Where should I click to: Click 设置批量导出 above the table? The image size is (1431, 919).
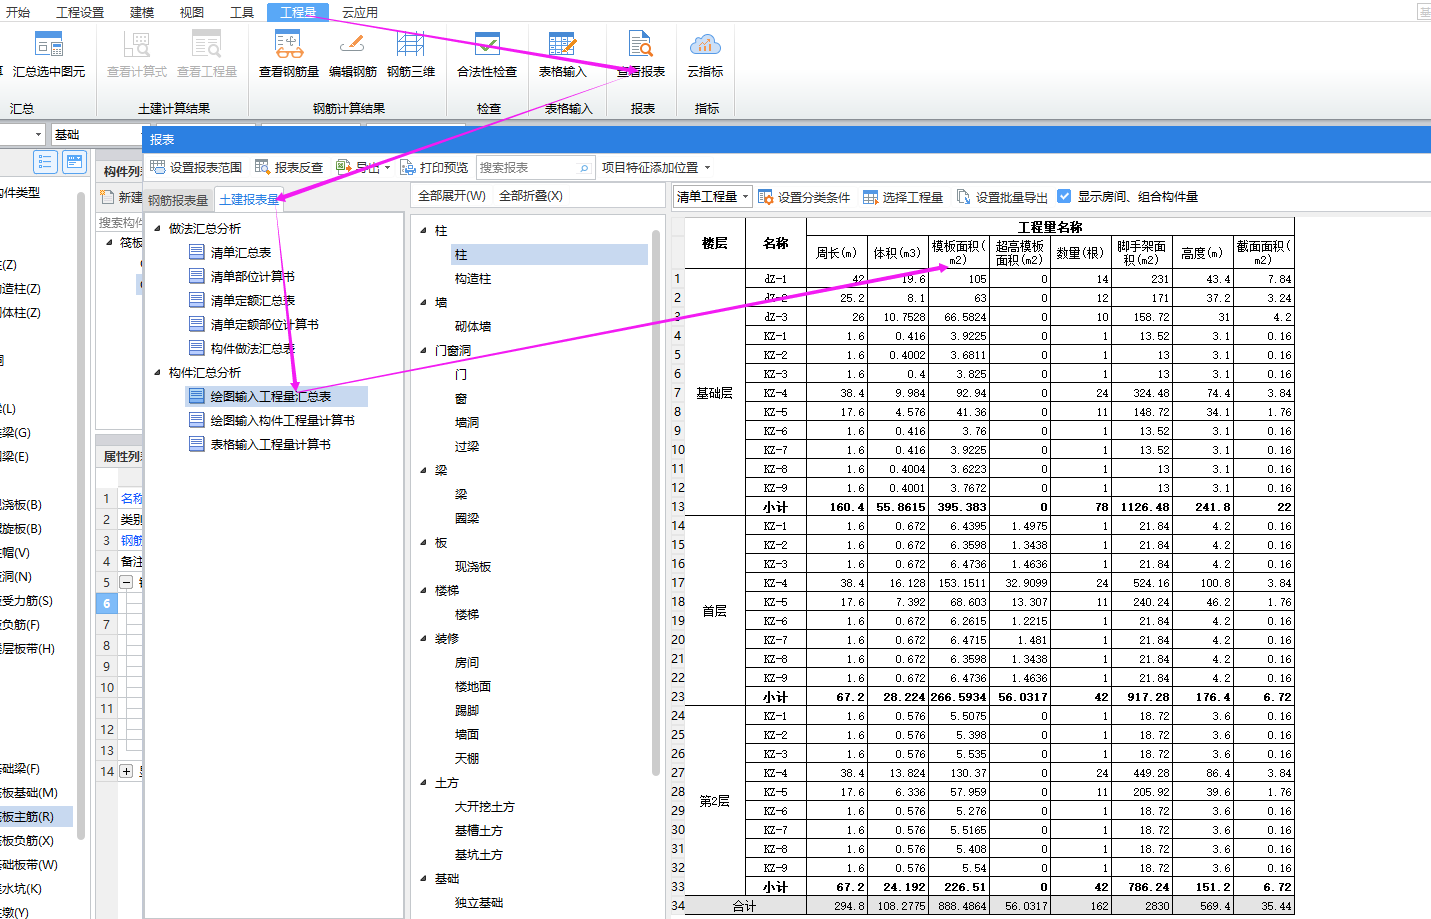point(1002,197)
